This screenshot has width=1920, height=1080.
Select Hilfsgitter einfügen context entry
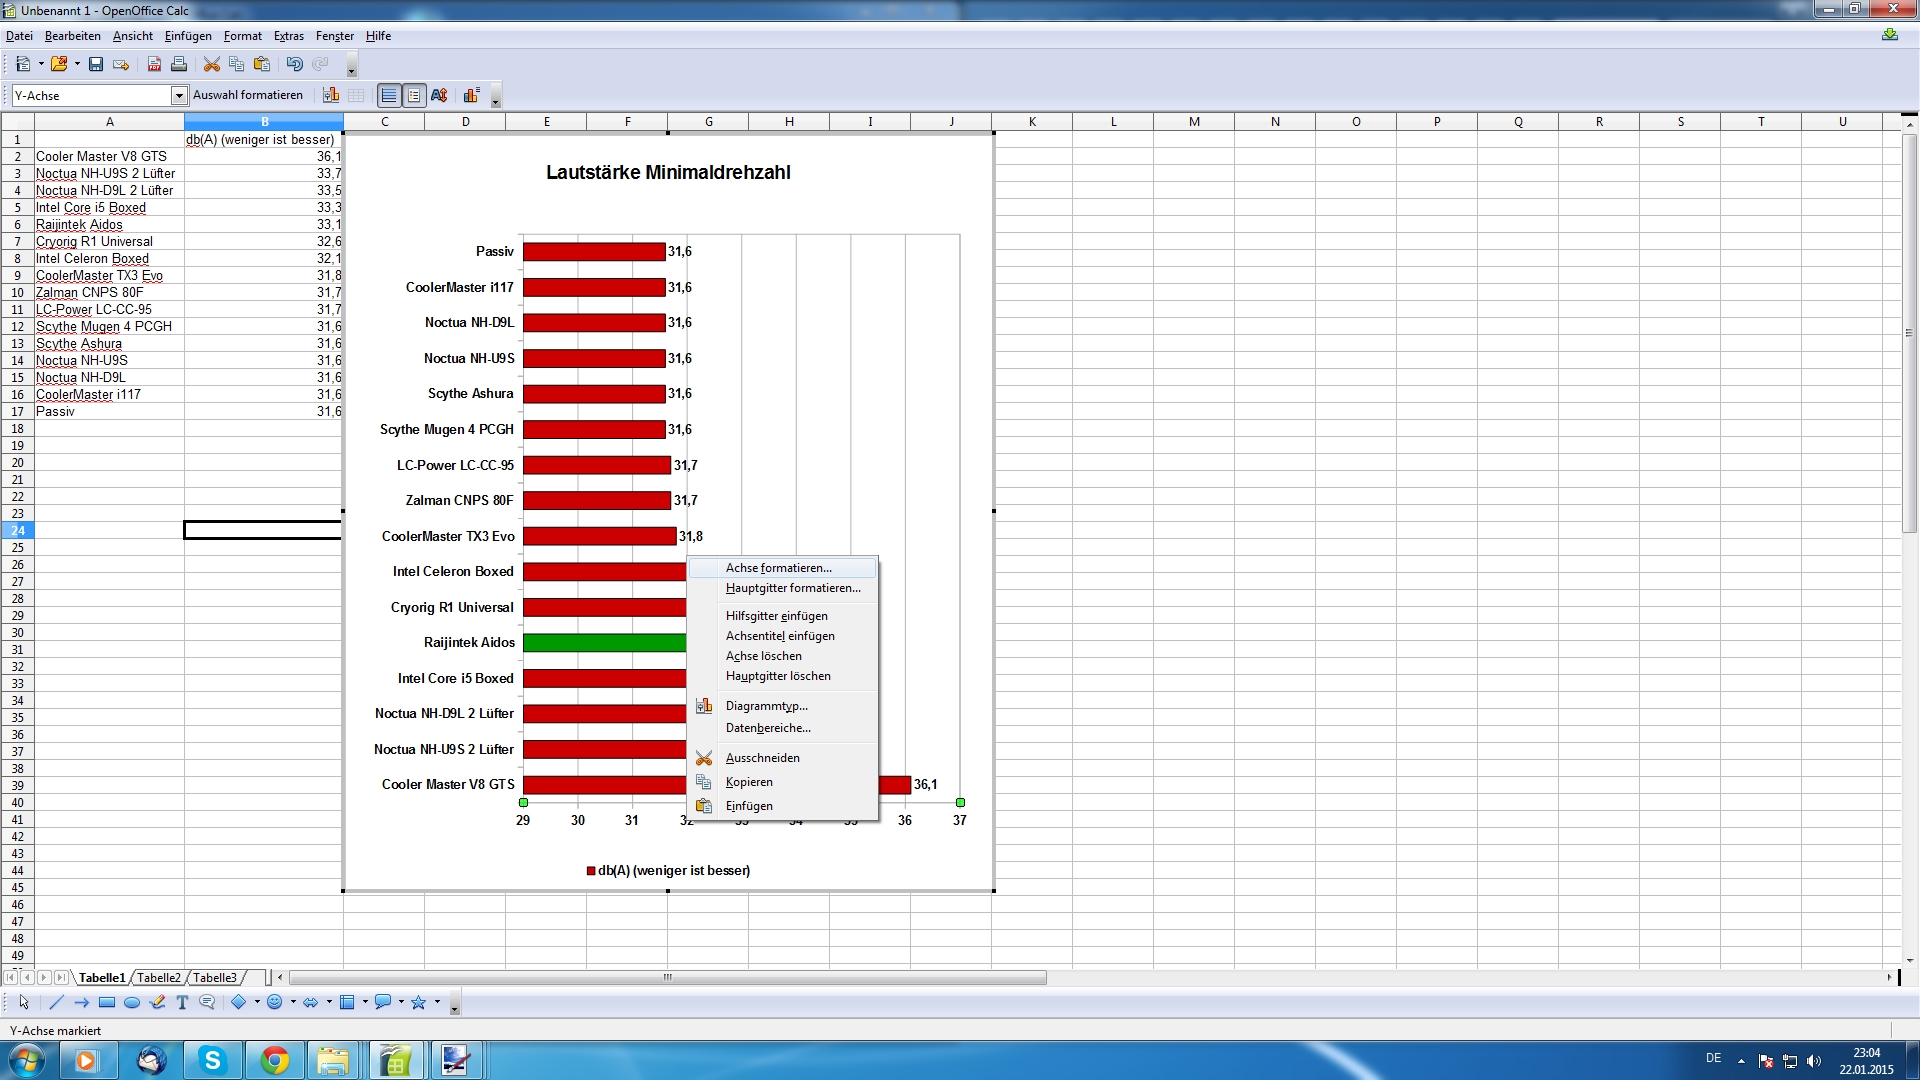coord(782,616)
